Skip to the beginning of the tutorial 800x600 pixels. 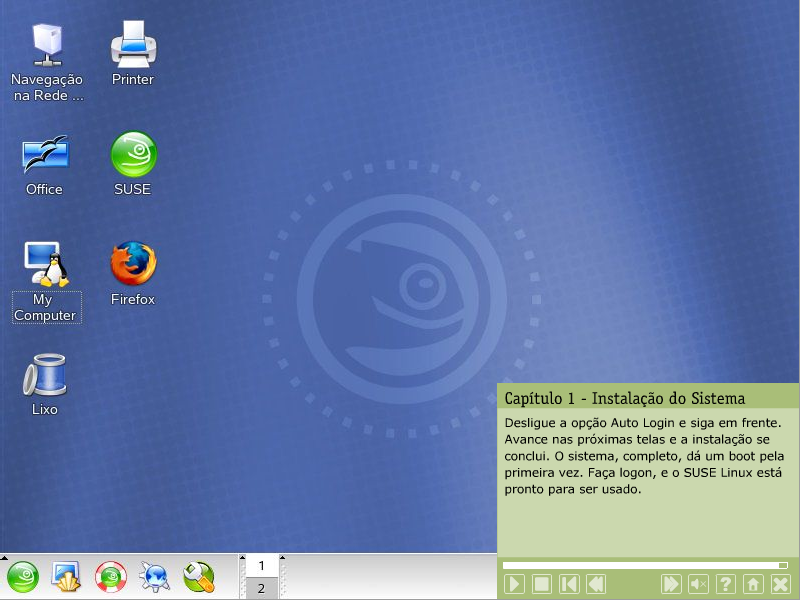click(569, 584)
